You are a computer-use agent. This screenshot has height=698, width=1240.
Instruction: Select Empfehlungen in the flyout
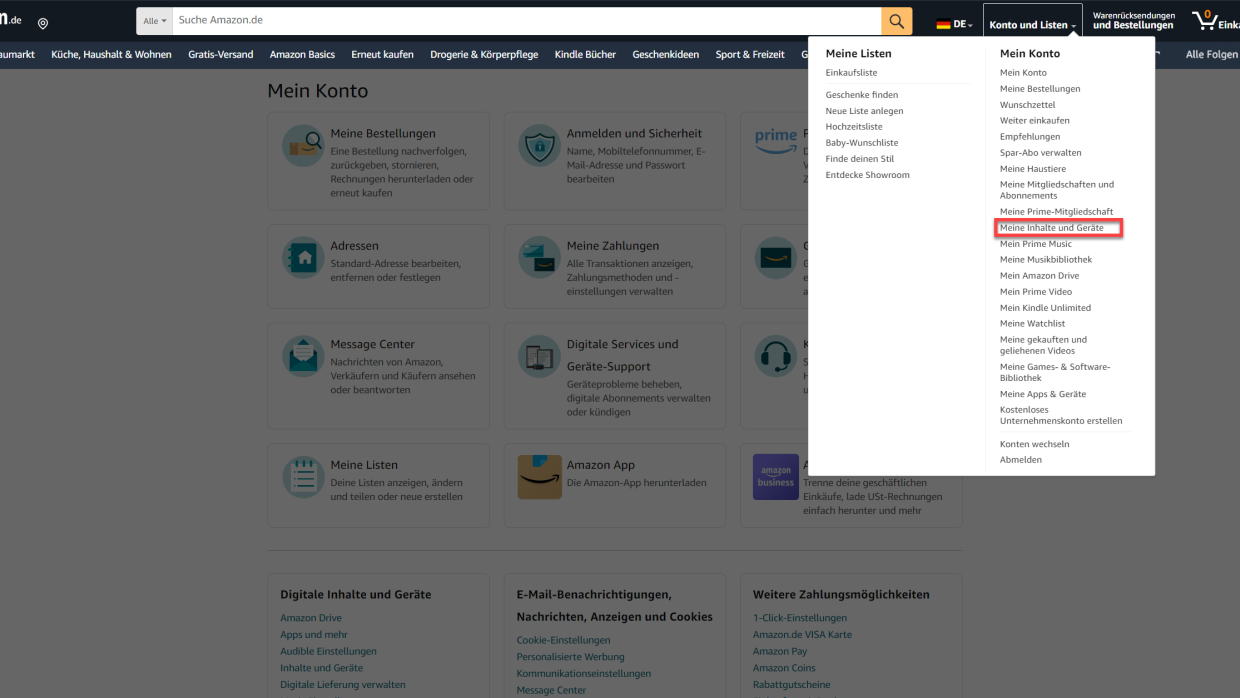point(1030,137)
